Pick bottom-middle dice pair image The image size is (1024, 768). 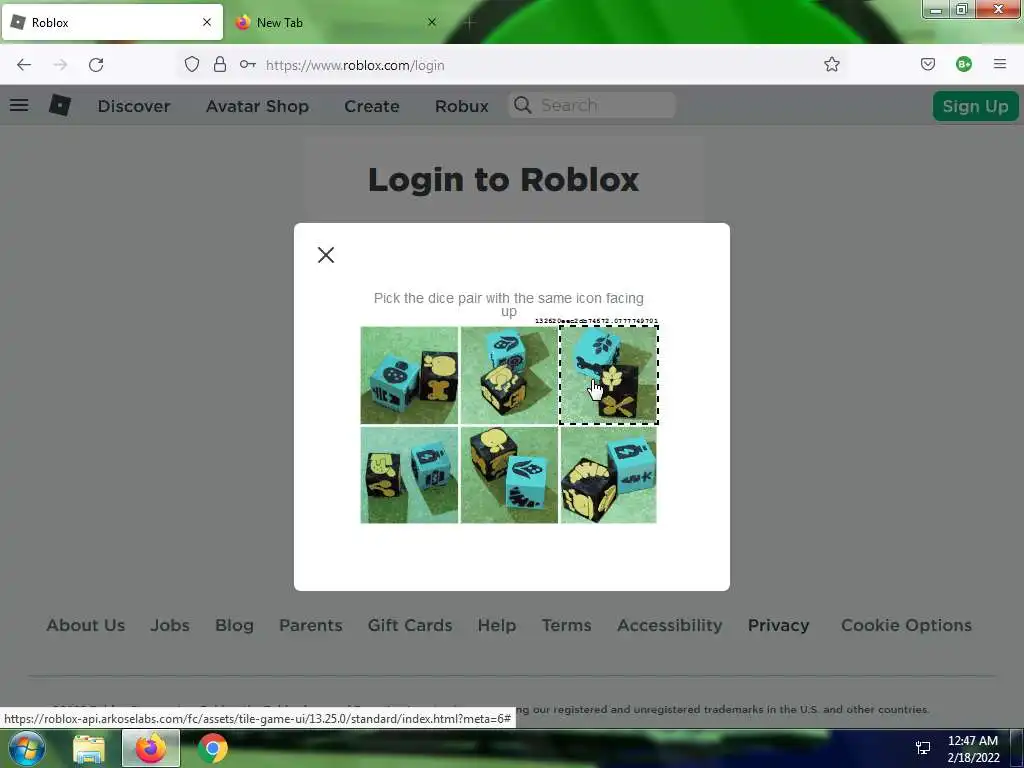[509, 475]
